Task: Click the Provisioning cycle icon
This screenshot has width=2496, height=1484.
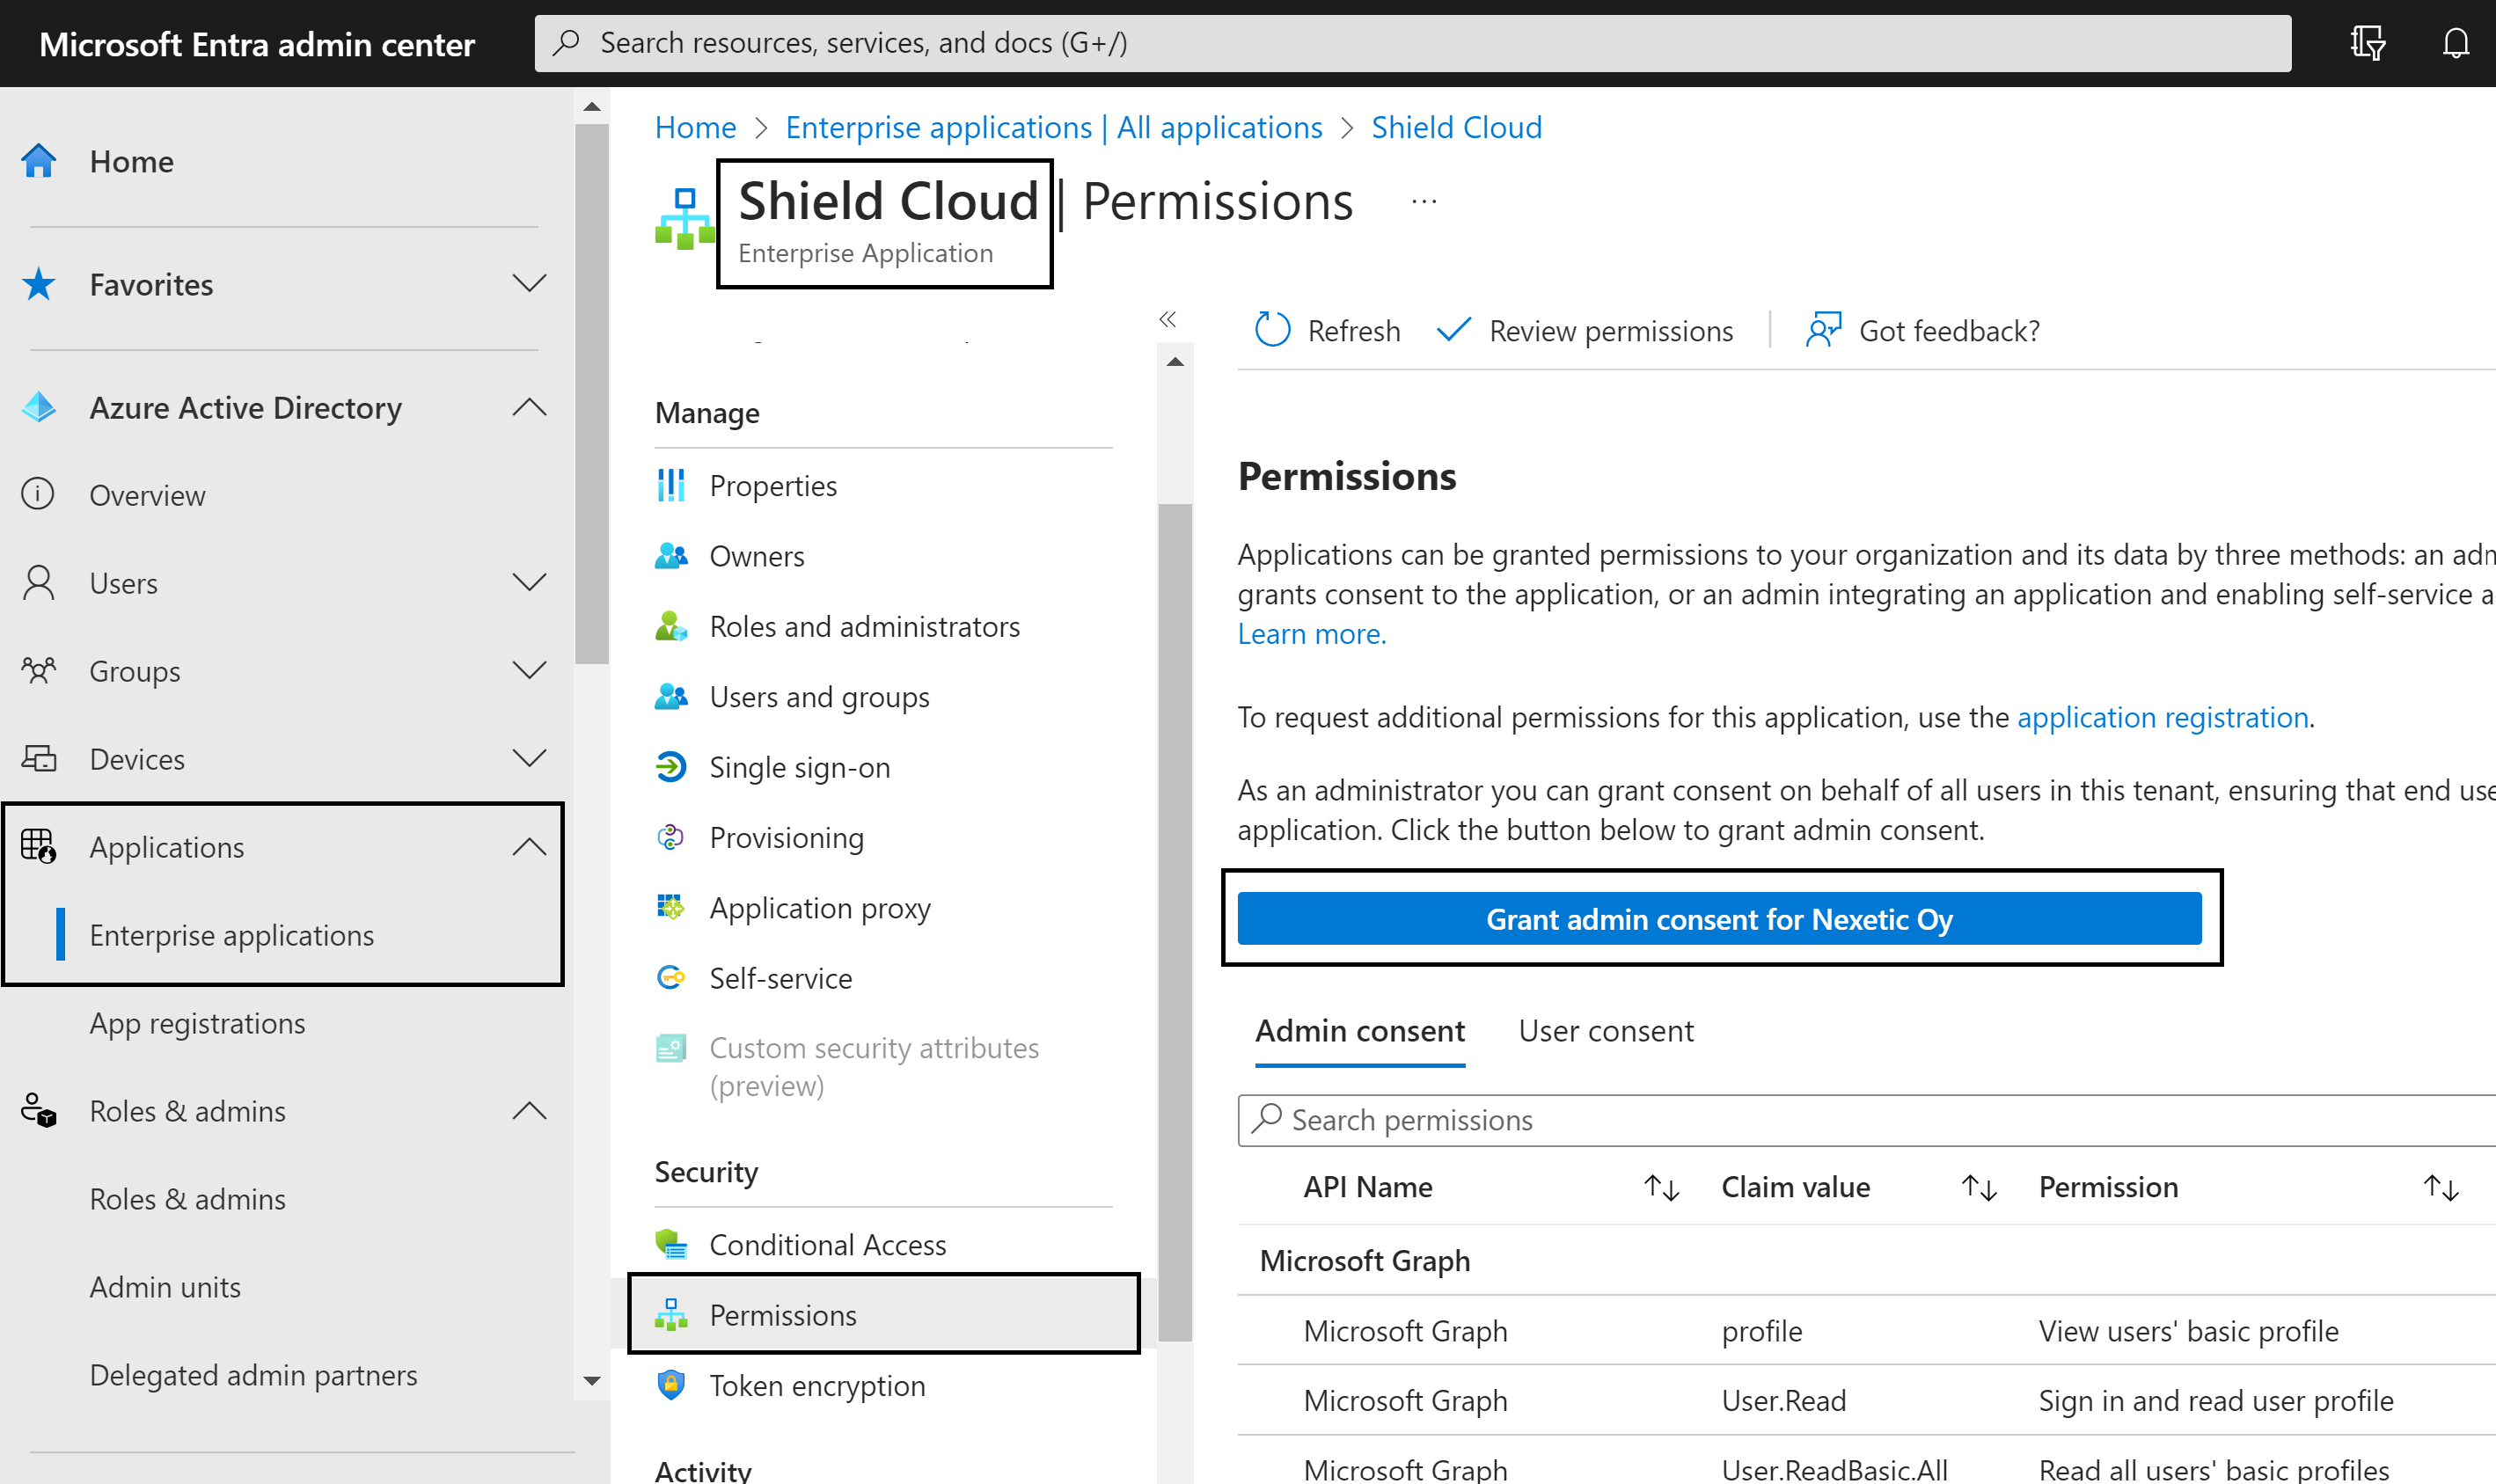Action: tap(671, 837)
